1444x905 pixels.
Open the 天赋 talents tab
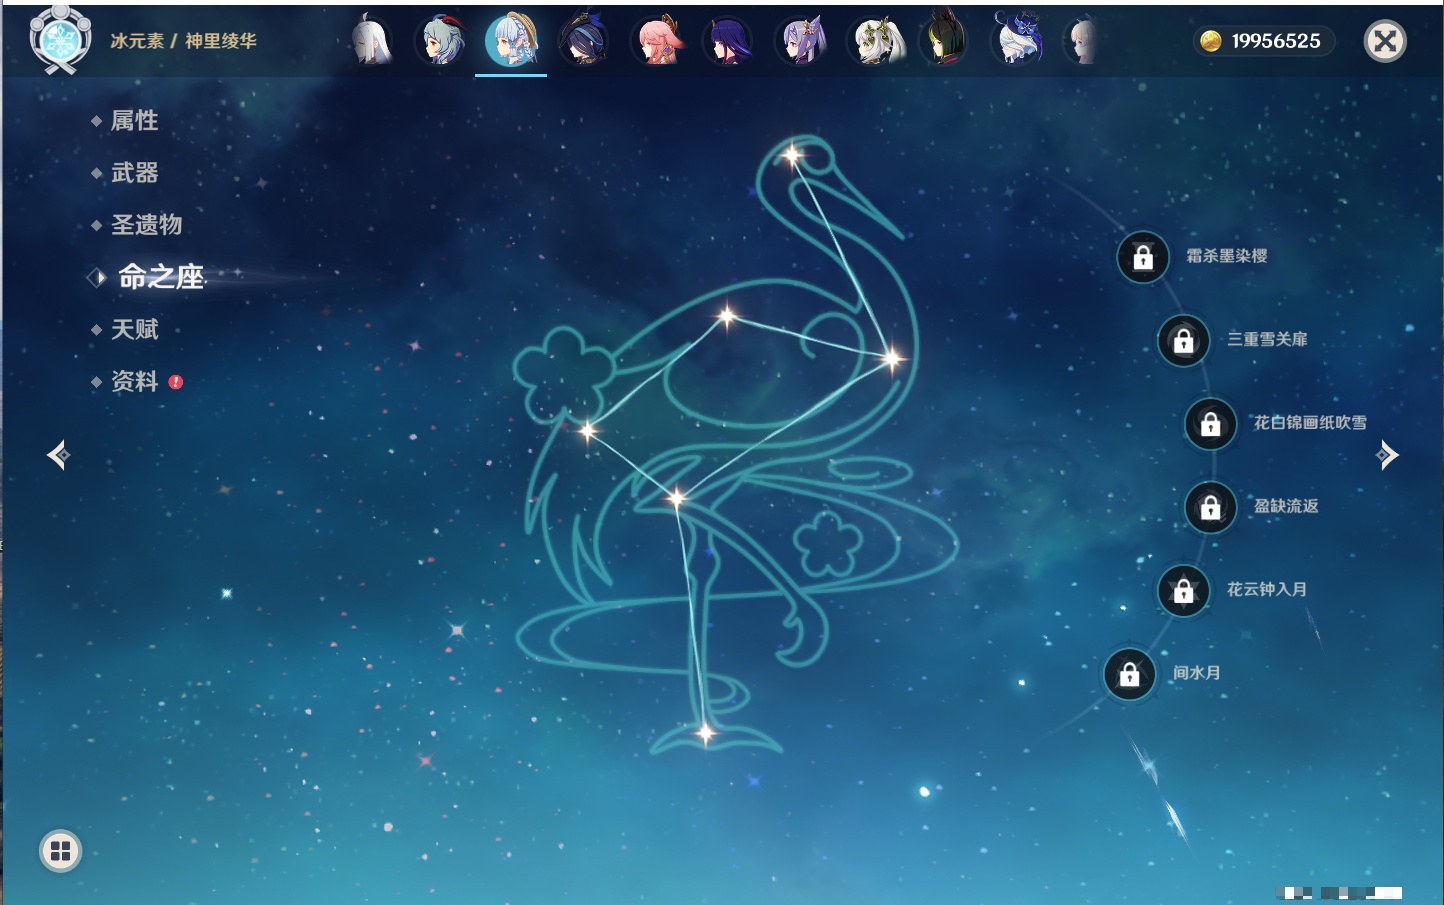(135, 329)
